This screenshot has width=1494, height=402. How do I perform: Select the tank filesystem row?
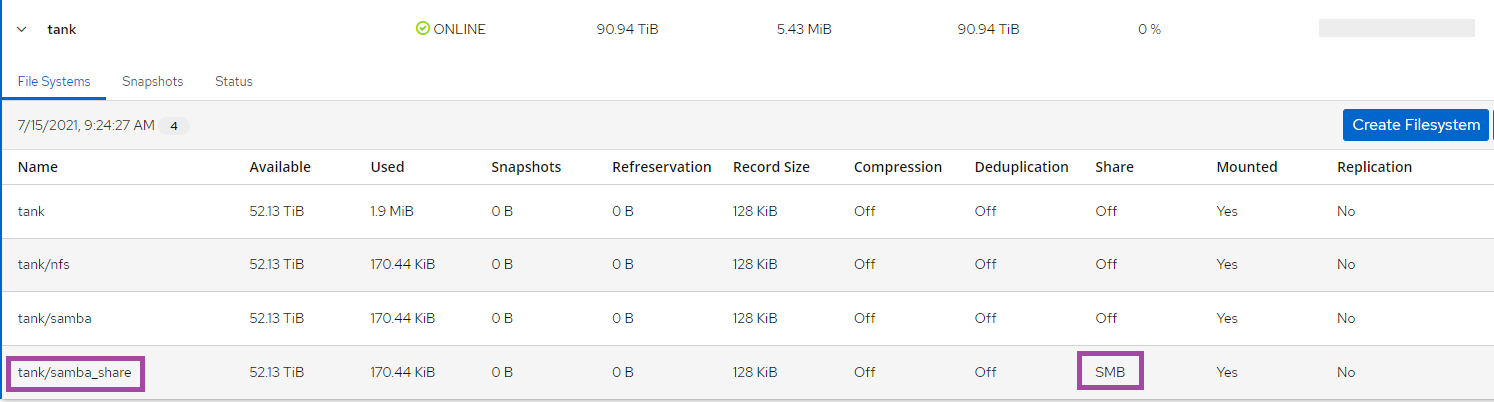[x=747, y=211]
